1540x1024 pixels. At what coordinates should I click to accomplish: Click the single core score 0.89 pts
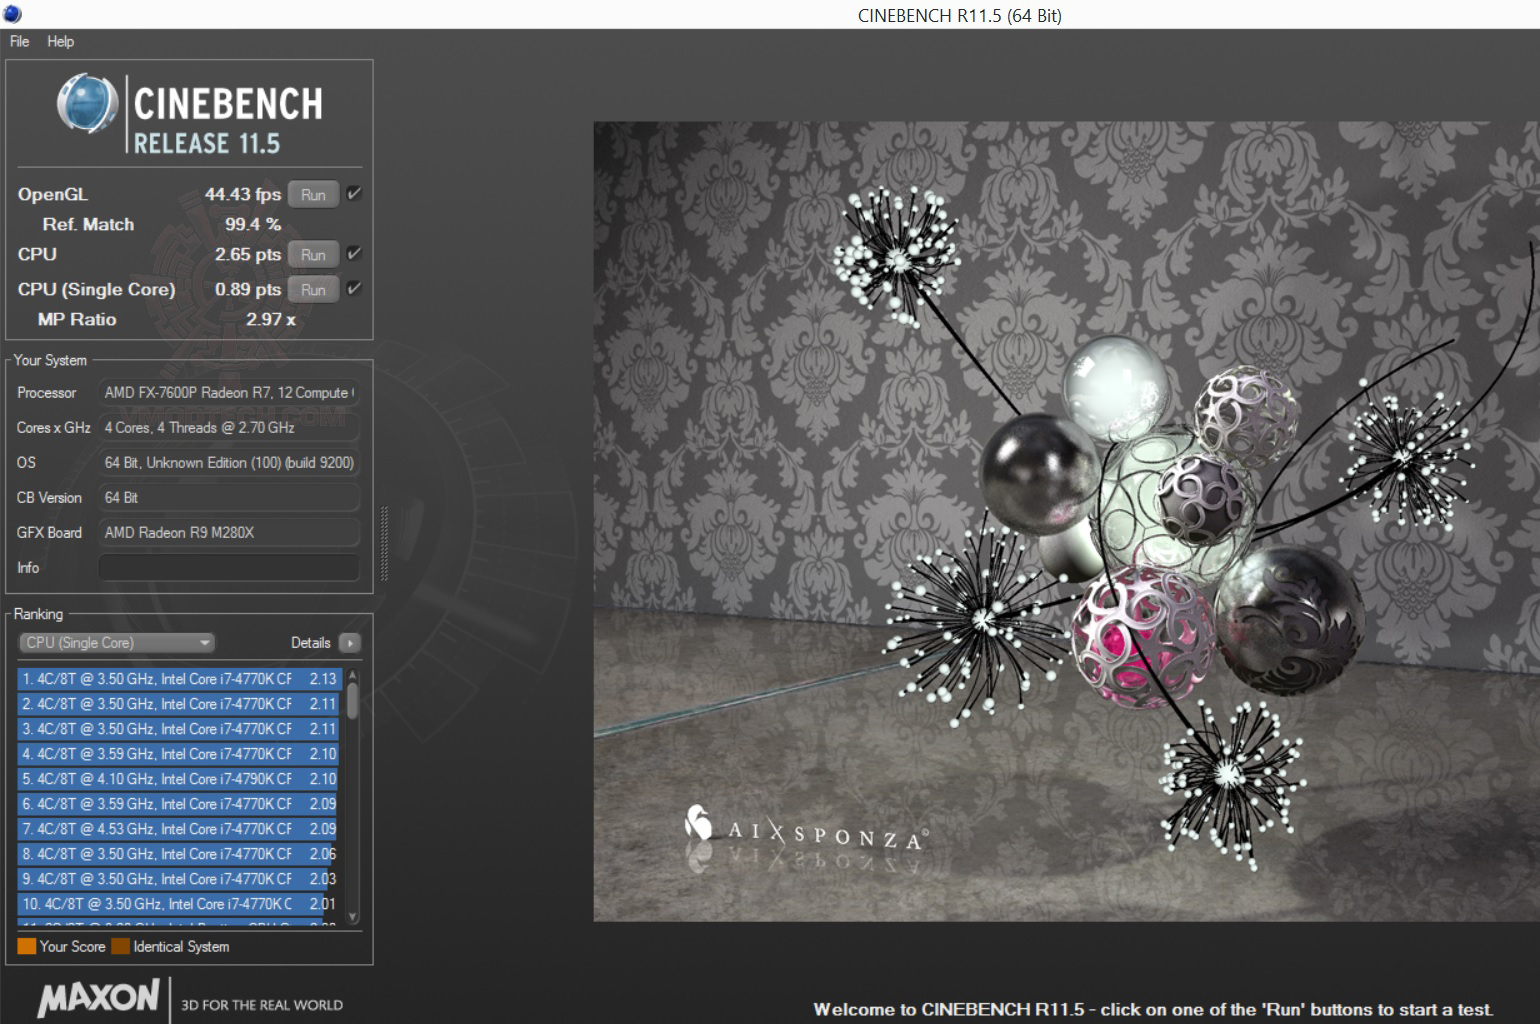(x=248, y=289)
